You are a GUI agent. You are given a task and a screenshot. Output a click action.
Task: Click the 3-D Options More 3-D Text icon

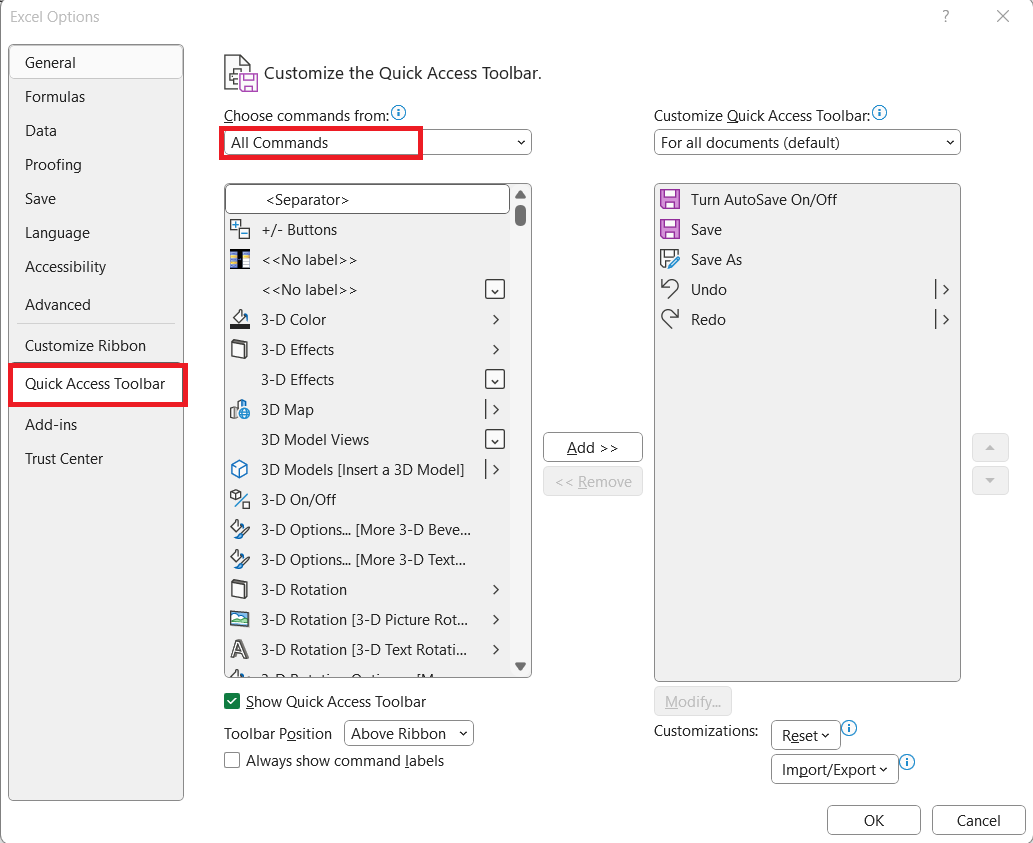click(240, 560)
